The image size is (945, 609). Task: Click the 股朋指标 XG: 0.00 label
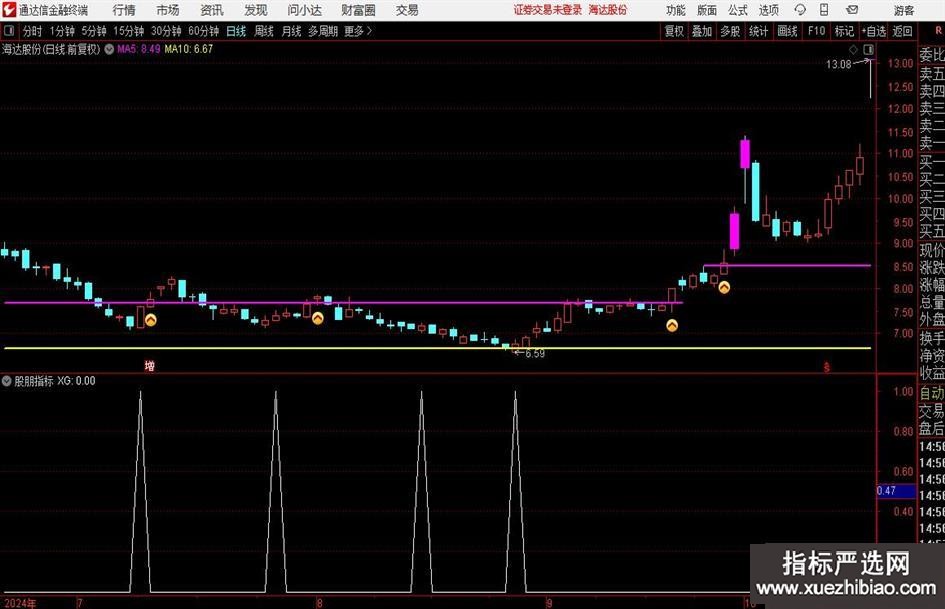point(55,381)
